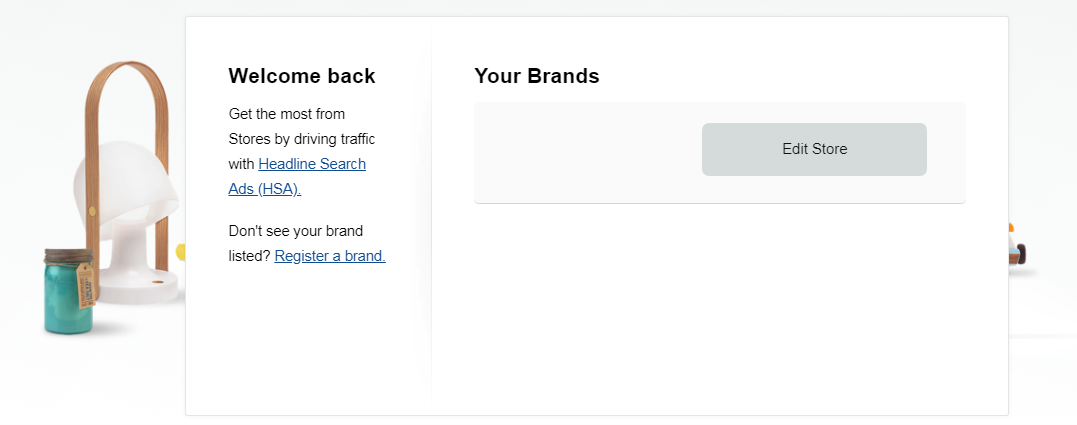Select the Your Brands heading

[536, 76]
